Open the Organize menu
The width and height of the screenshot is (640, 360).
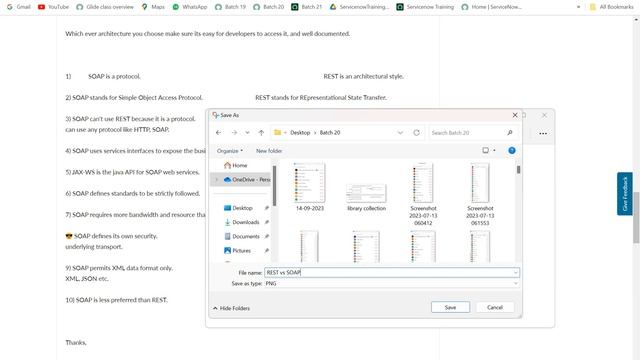pyautogui.click(x=230, y=151)
